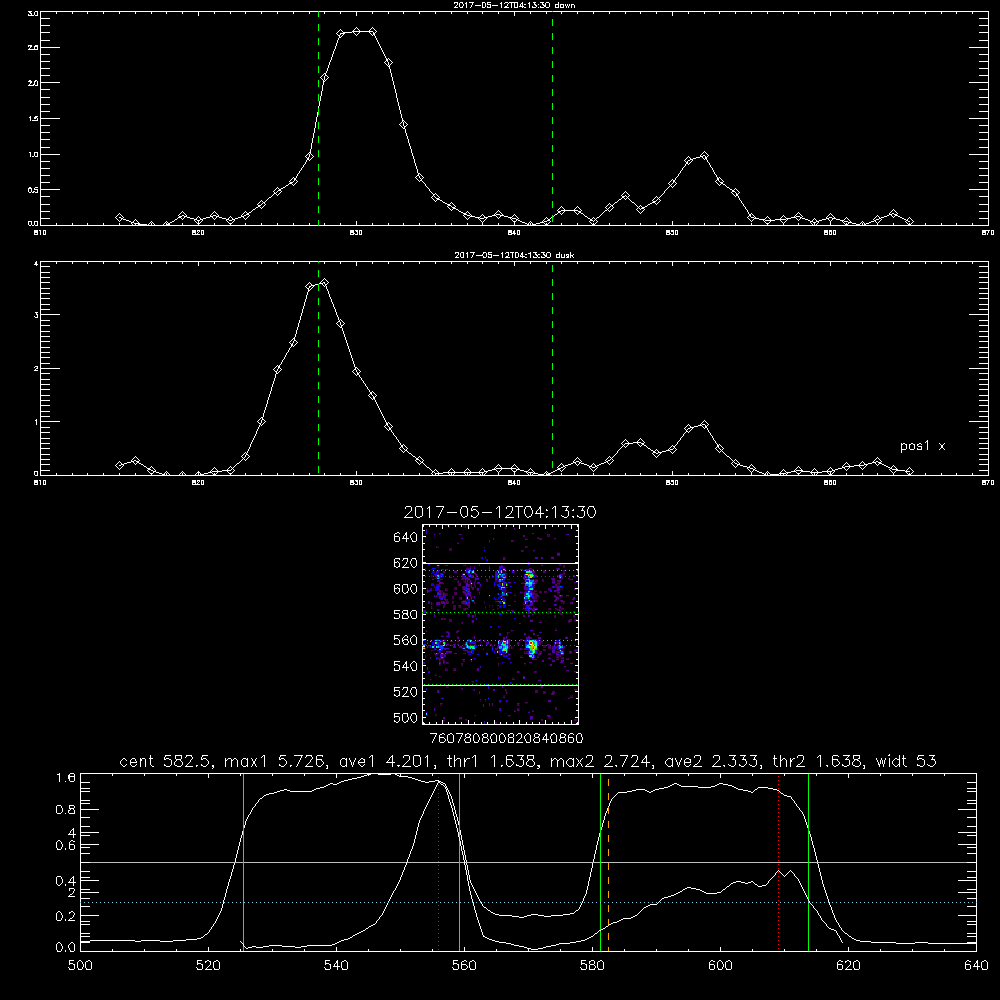Click the green vertical line near 559 in bottom plot

click(x=460, y=862)
